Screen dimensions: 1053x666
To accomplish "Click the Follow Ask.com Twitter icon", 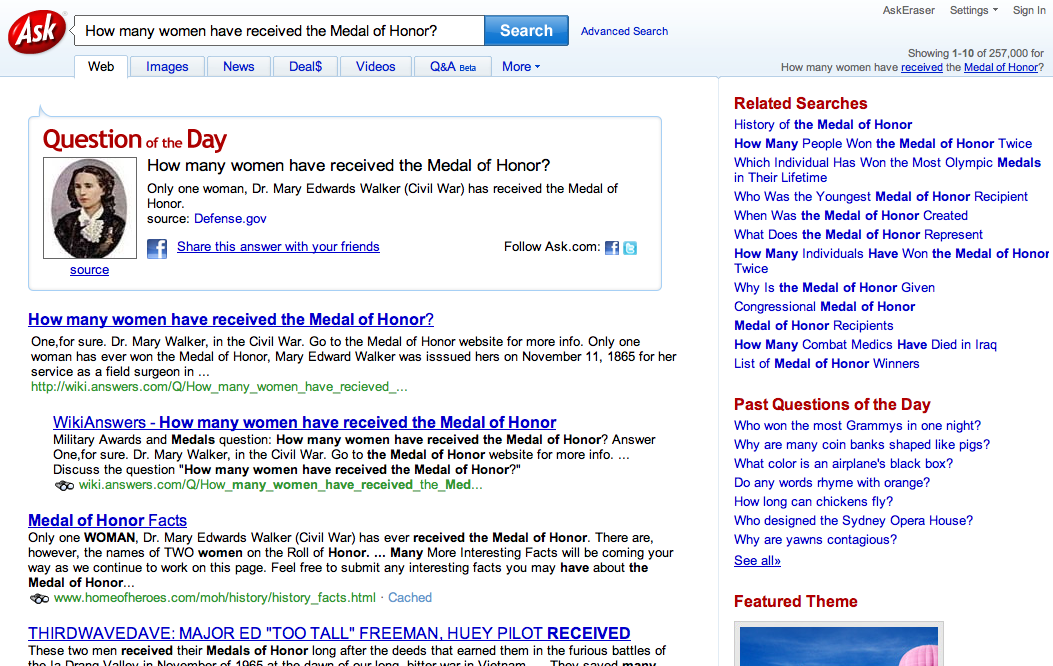I will click(x=630, y=248).
